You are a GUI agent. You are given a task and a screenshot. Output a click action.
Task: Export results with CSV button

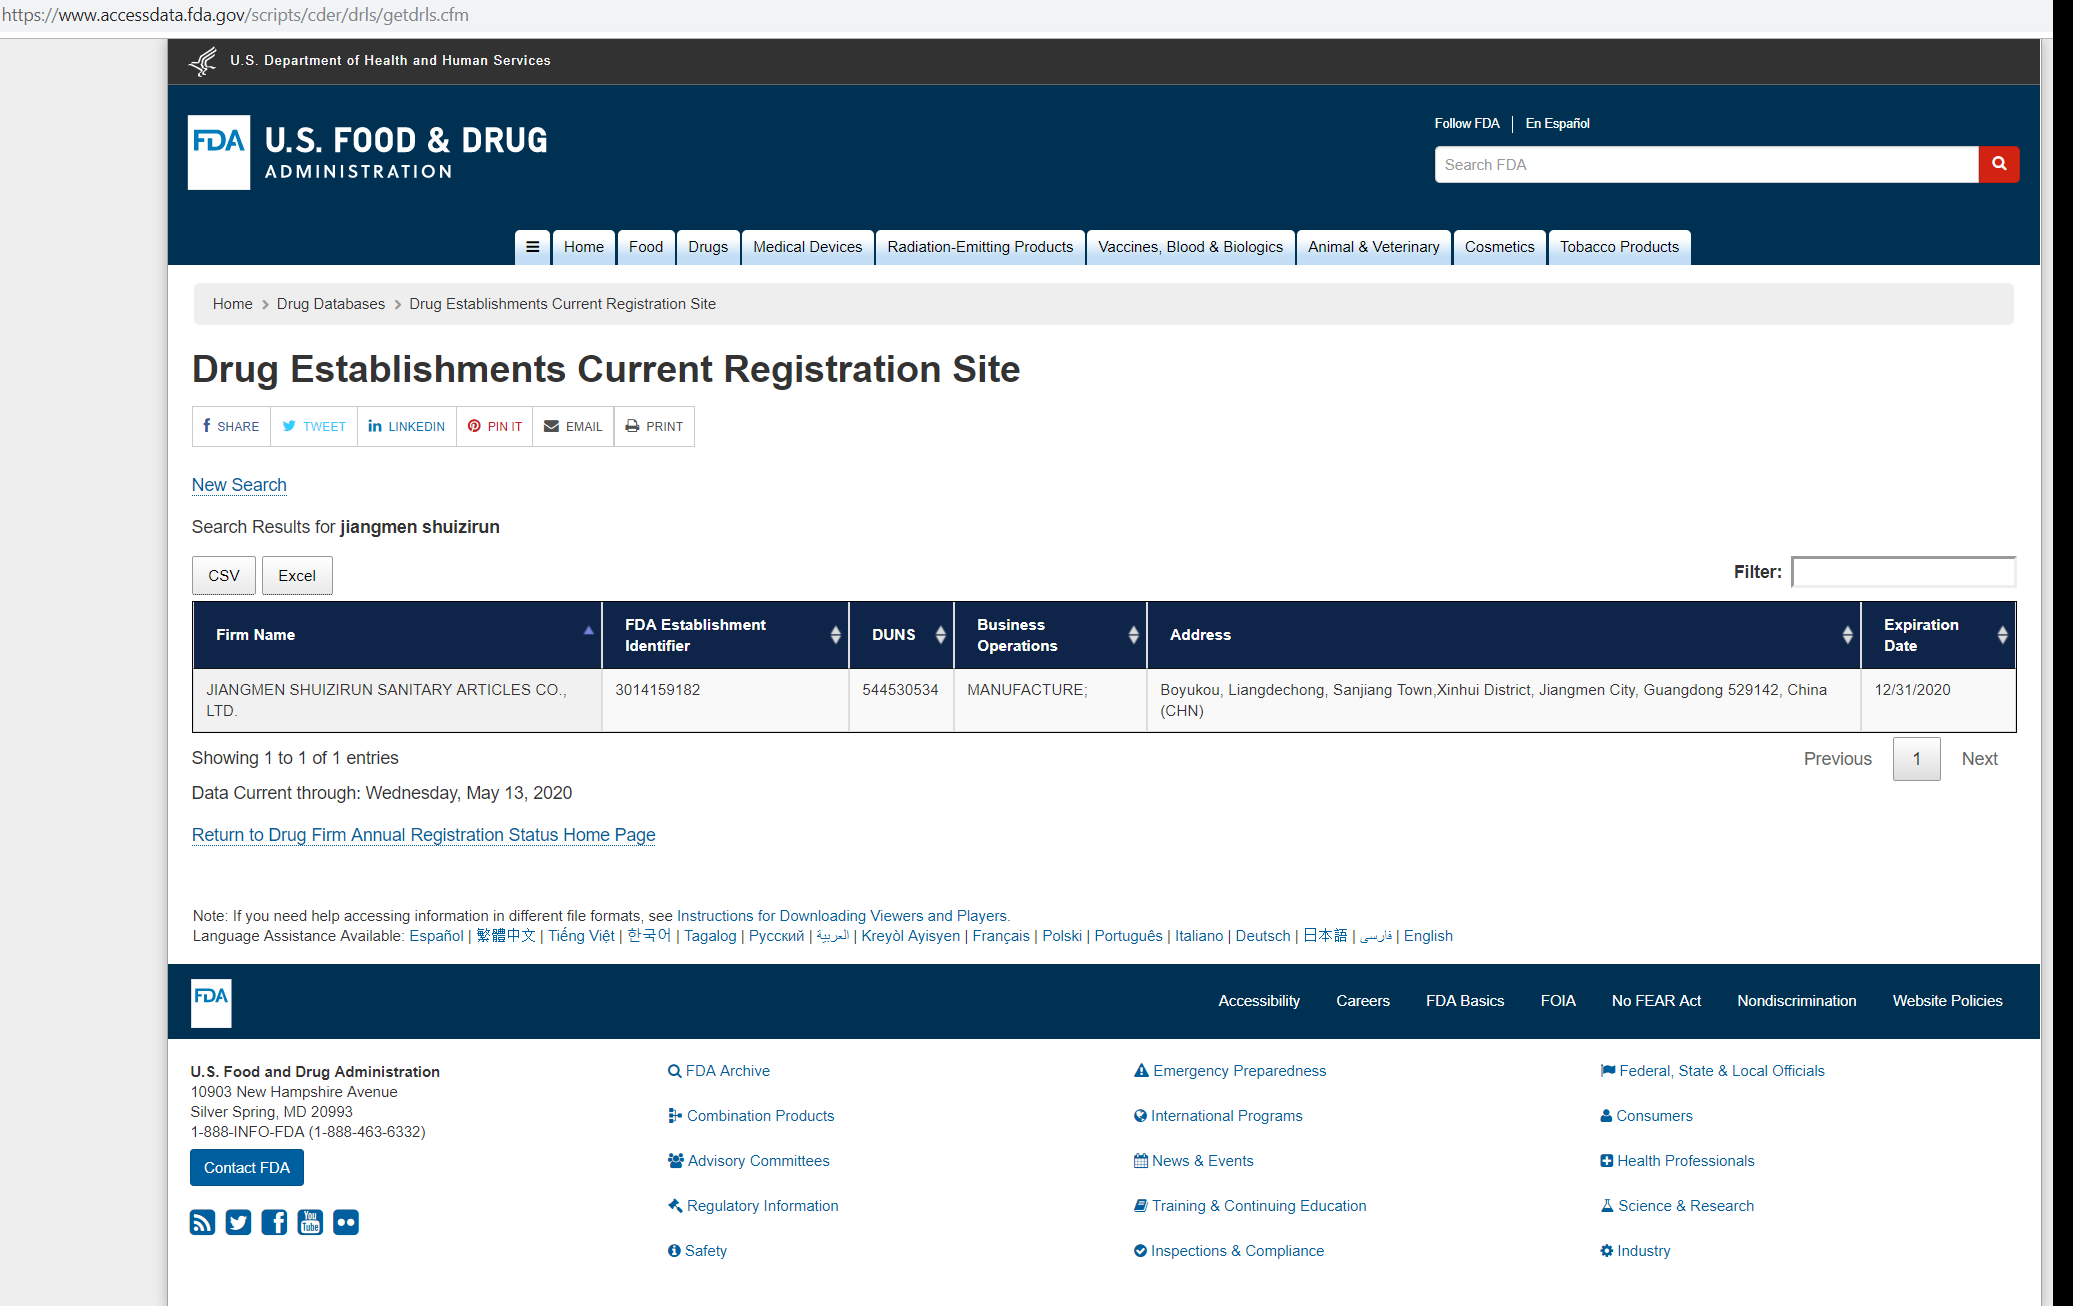coord(223,575)
